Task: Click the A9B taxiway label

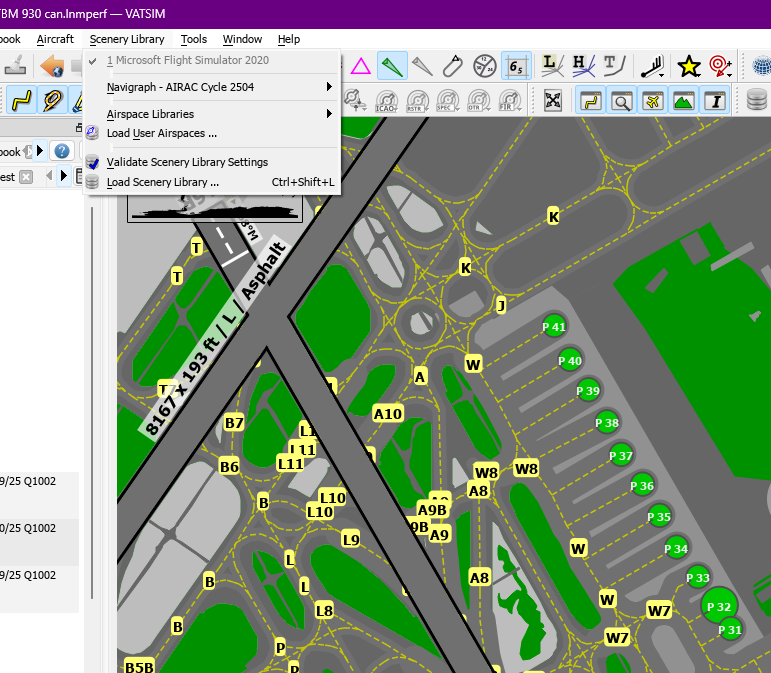Action: click(432, 510)
